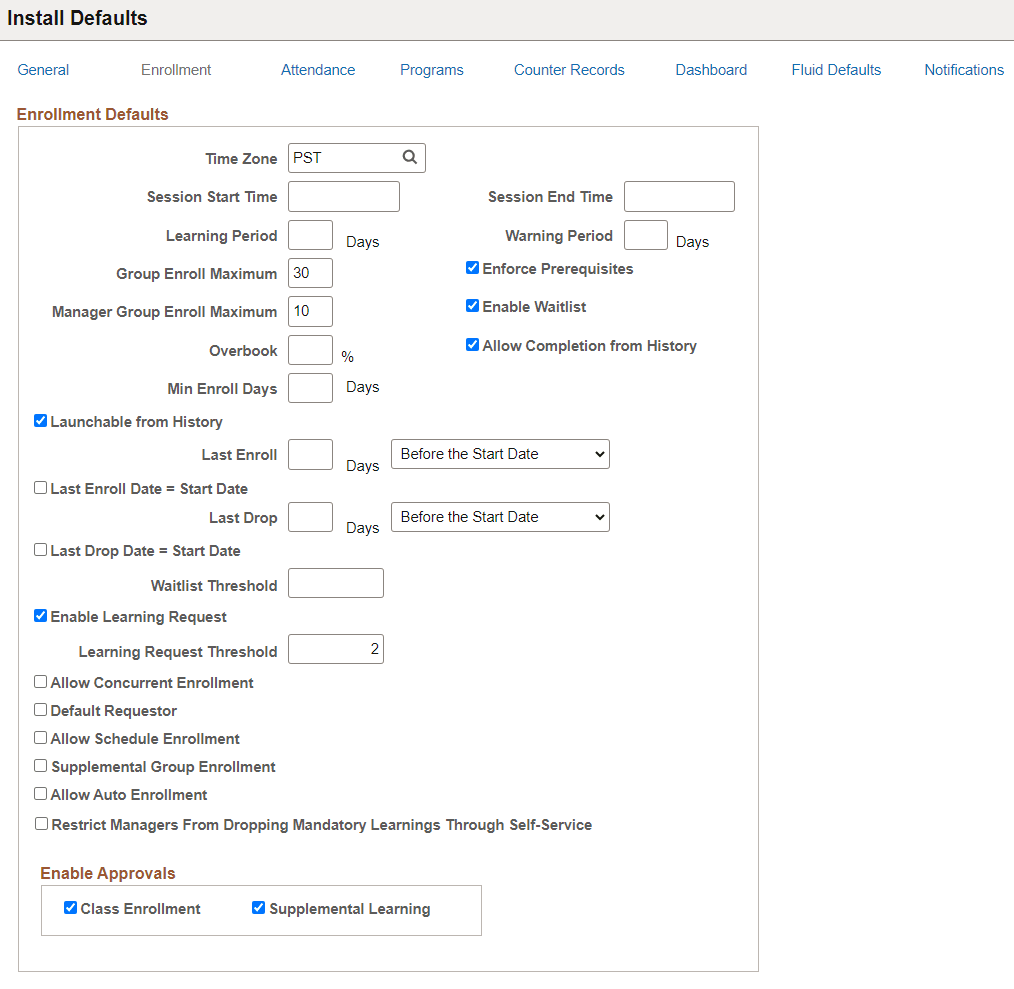
Task: Click the Session Start Time input field
Action: pyautogui.click(x=343, y=196)
